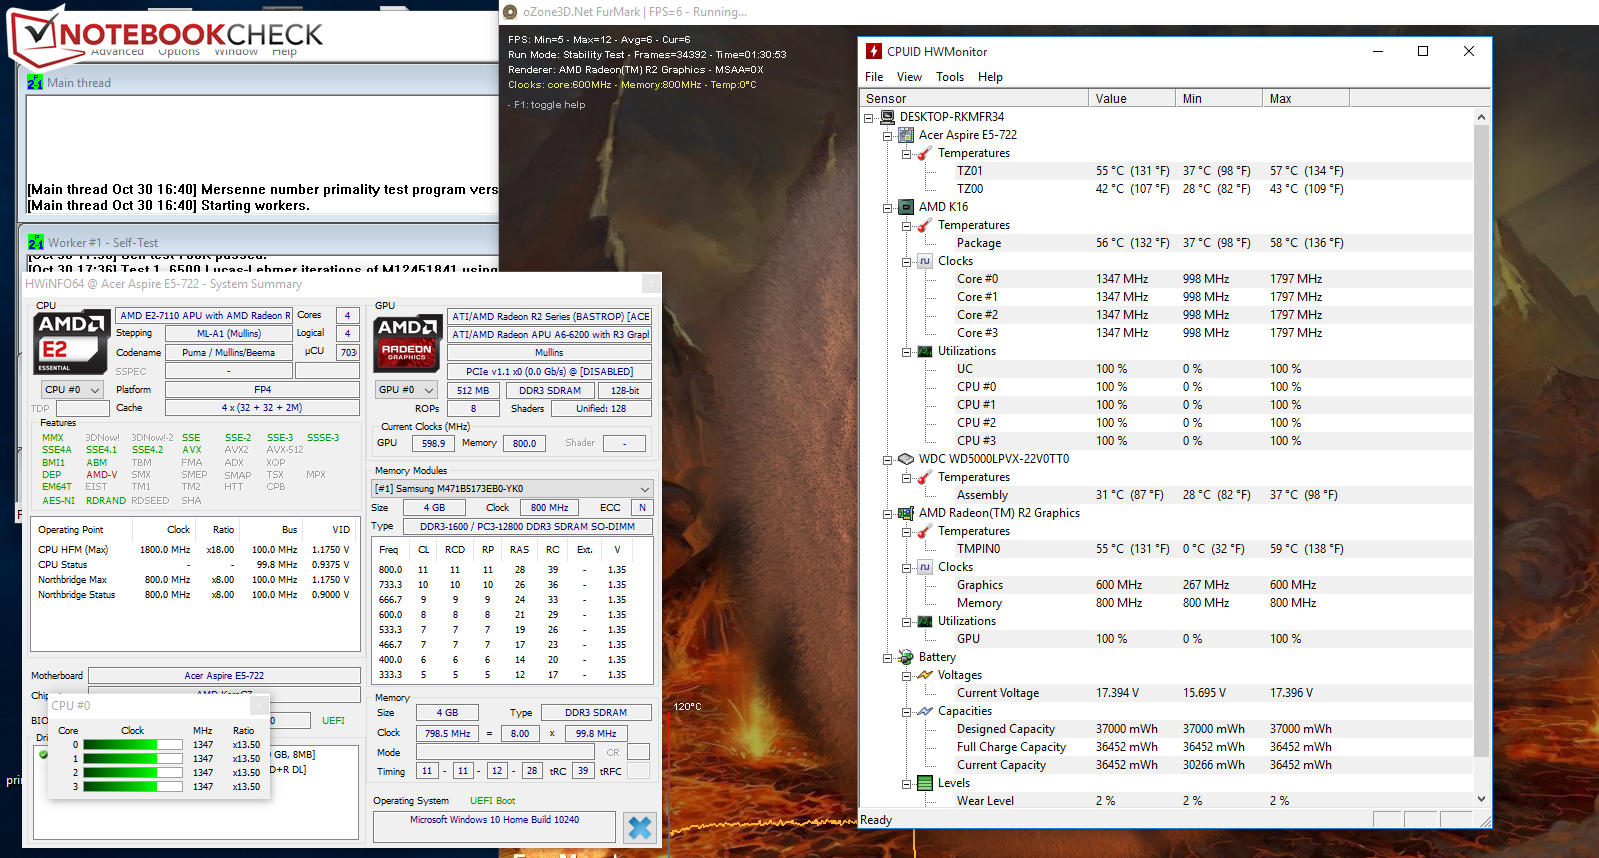
Task: Click the DESKTOP-RKMFR34 computer icon
Action: 887,117
